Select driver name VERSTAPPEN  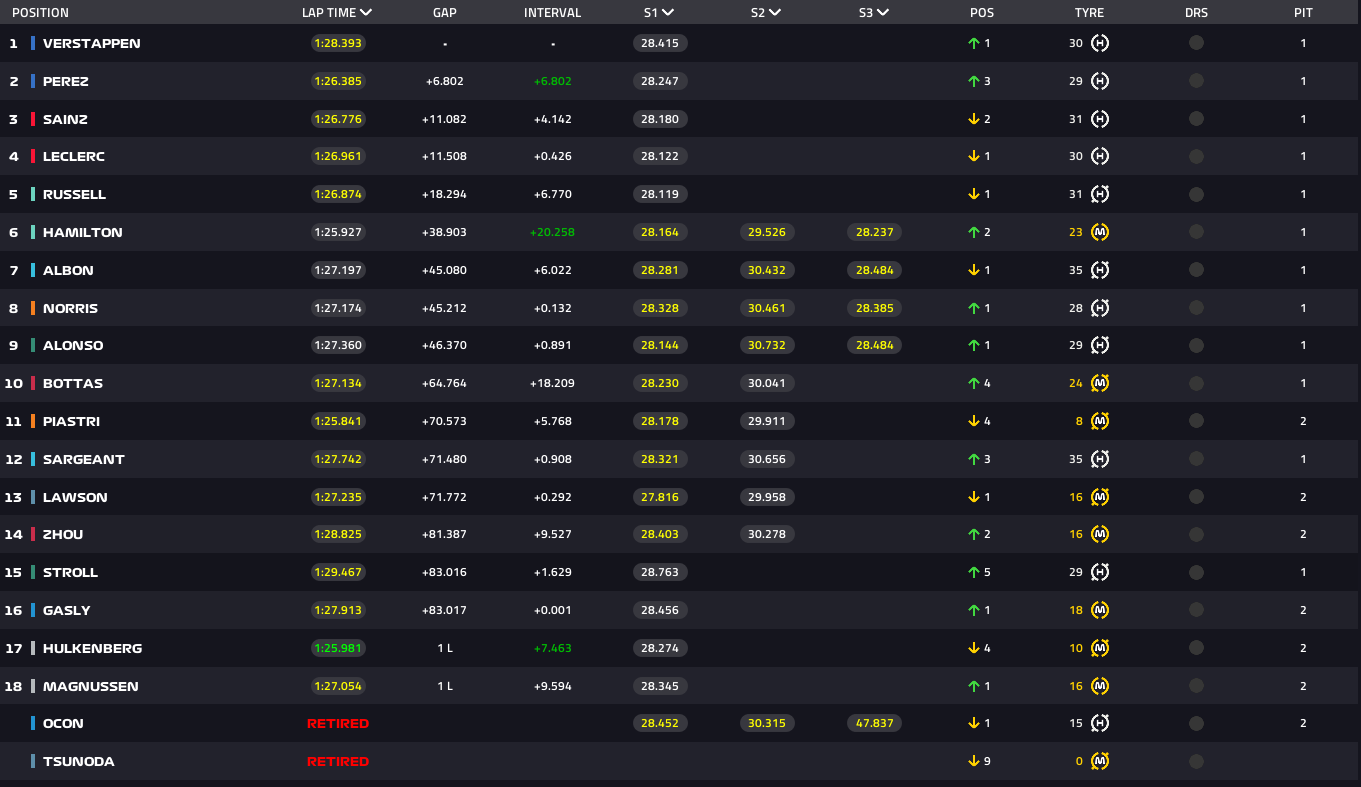pyautogui.click(x=92, y=43)
